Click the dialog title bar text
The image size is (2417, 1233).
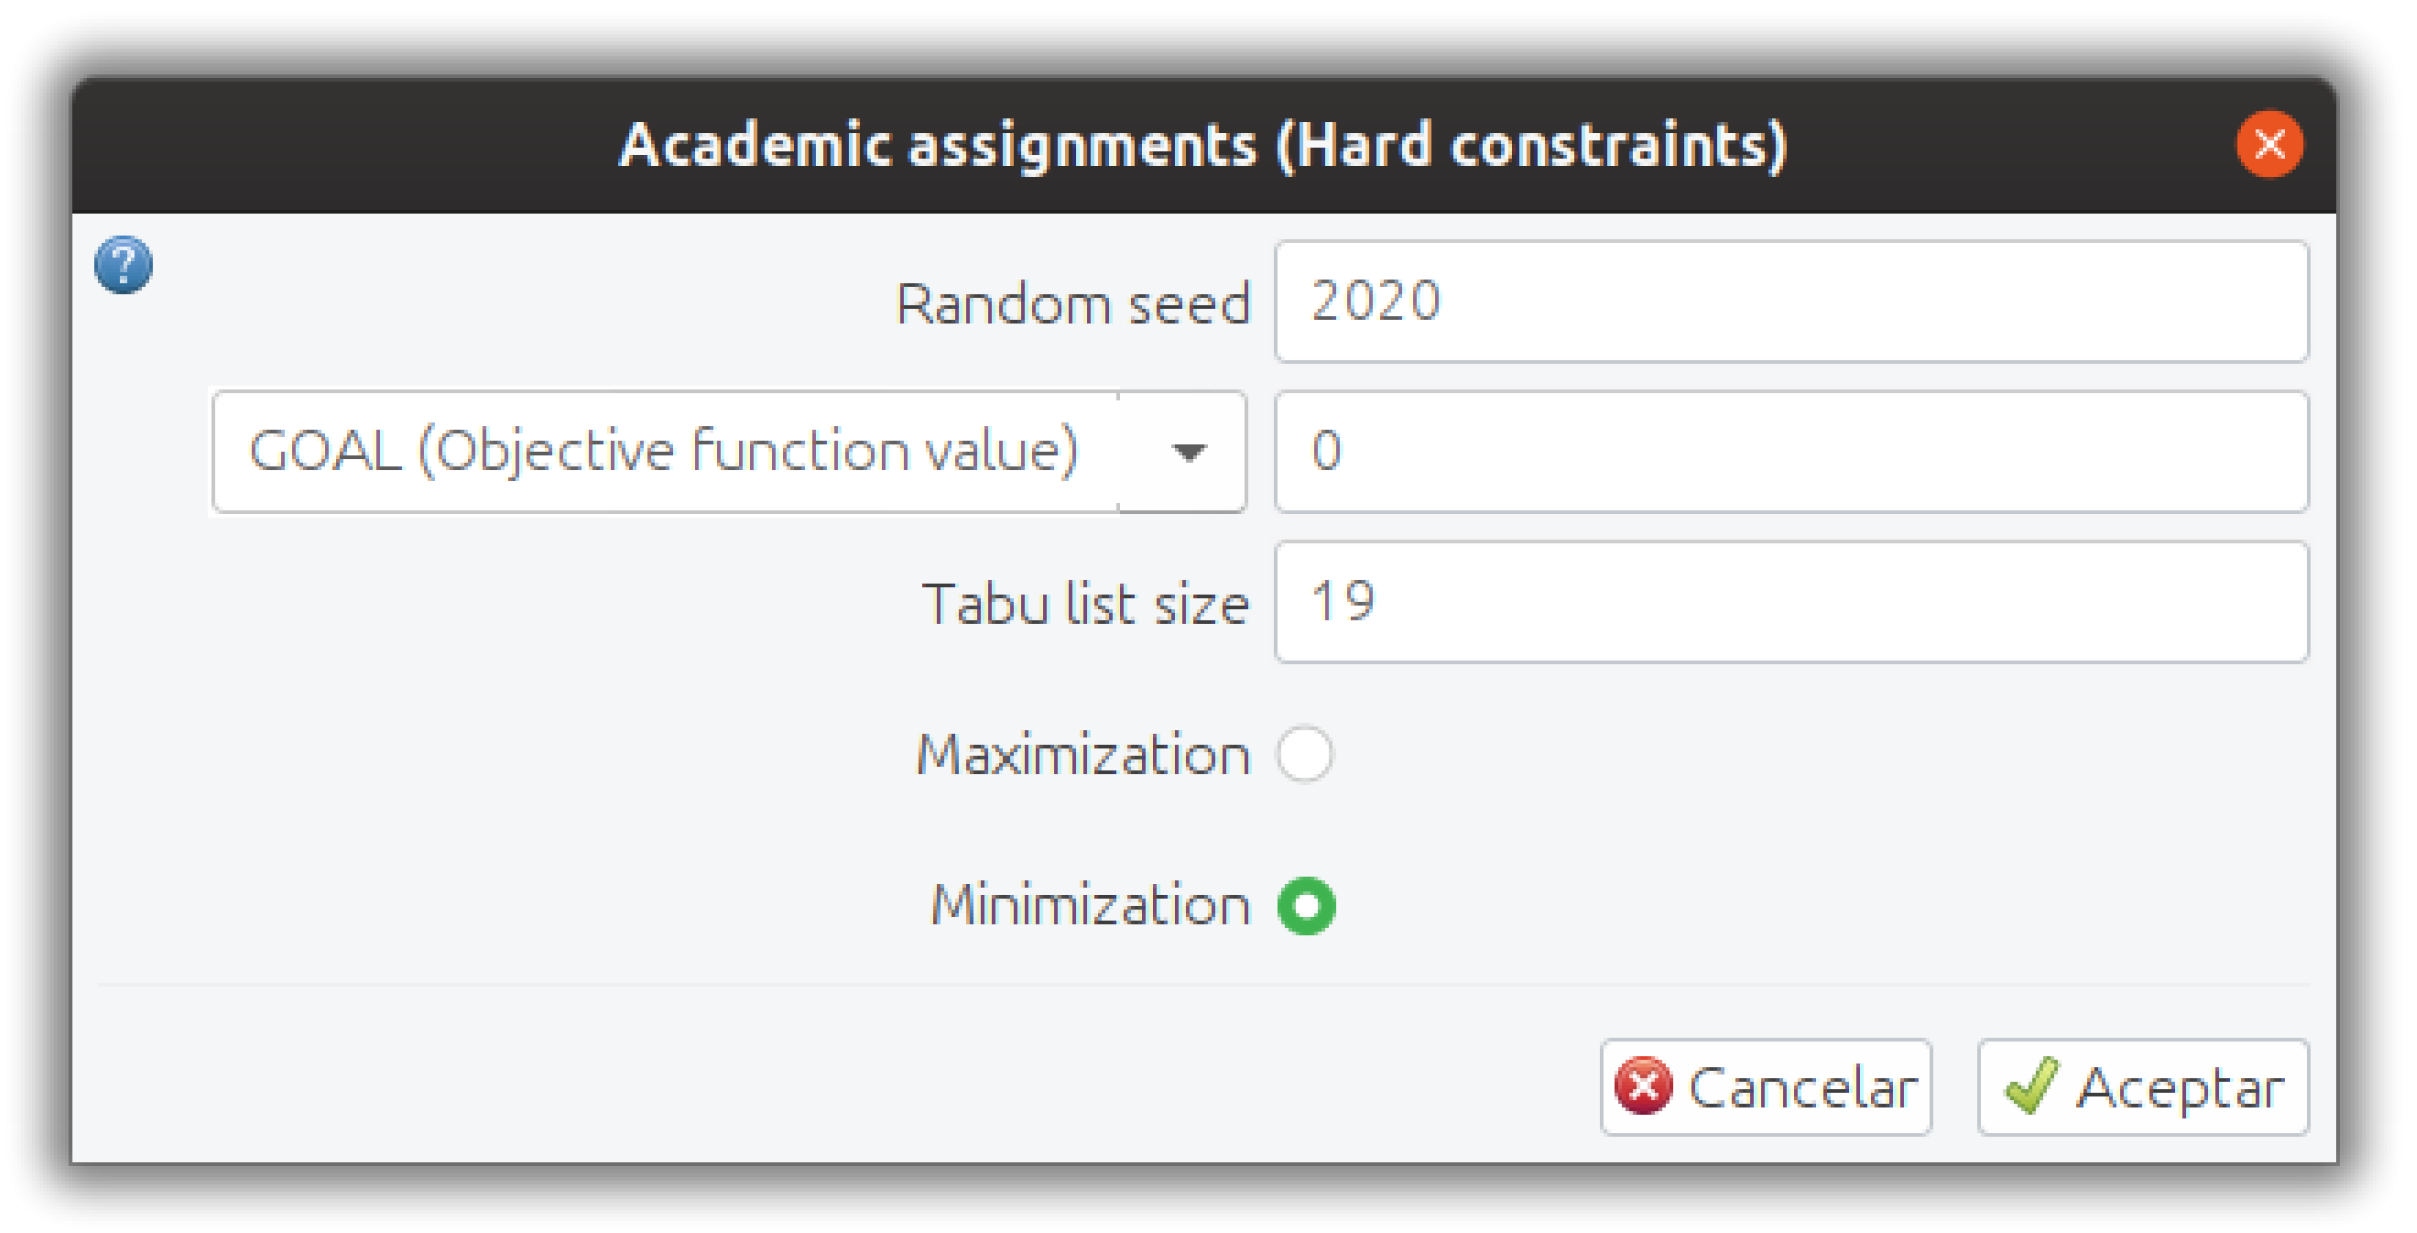[1202, 145]
